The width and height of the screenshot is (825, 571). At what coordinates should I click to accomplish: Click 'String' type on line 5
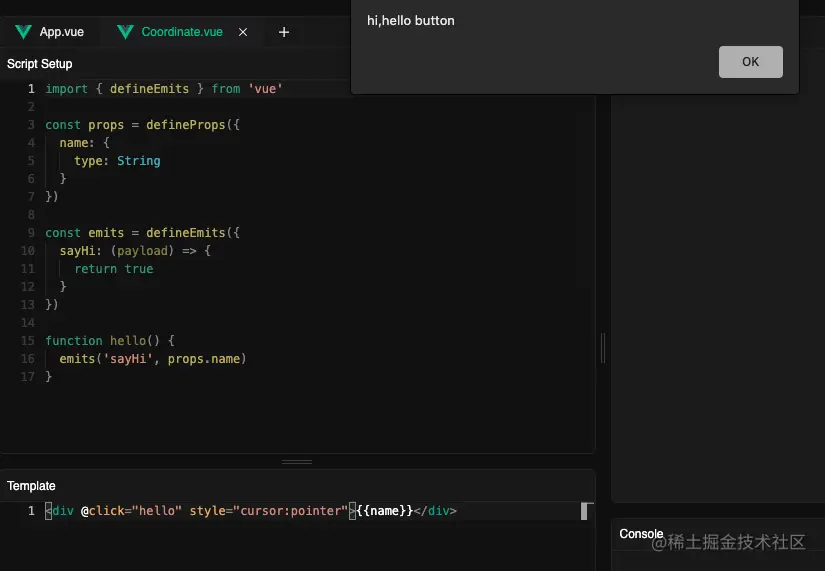pos(138,161)
